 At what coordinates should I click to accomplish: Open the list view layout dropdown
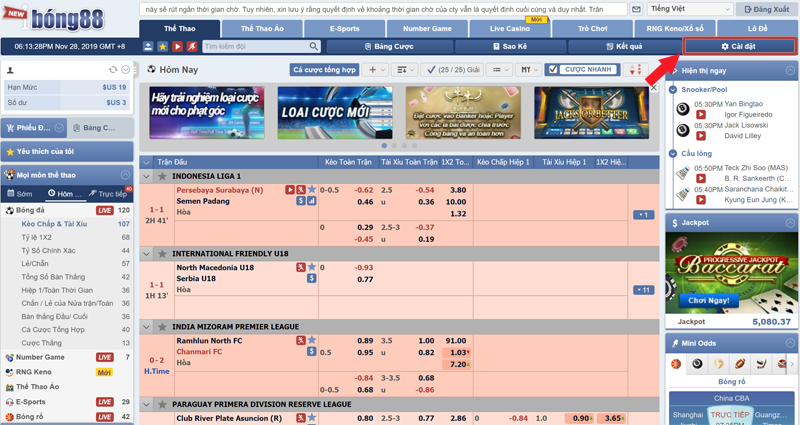[498, 70]
